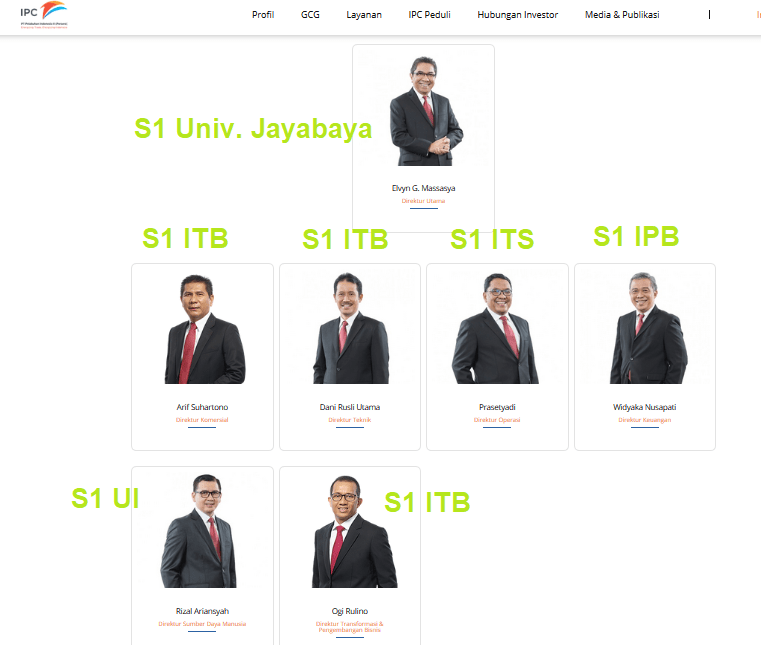The image size is (761, 645).
Task: Click the Rizal Ariansyah name link
Action: coord(202,611)
